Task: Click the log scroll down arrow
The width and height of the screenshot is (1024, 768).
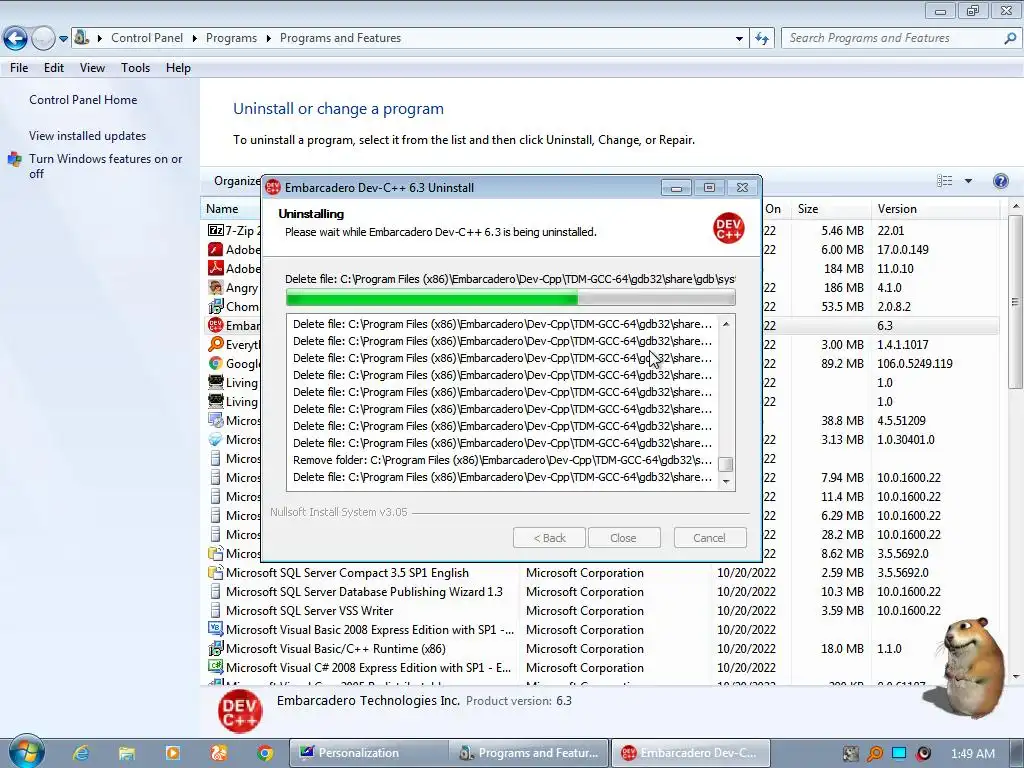Action: (x=726, y=481)
